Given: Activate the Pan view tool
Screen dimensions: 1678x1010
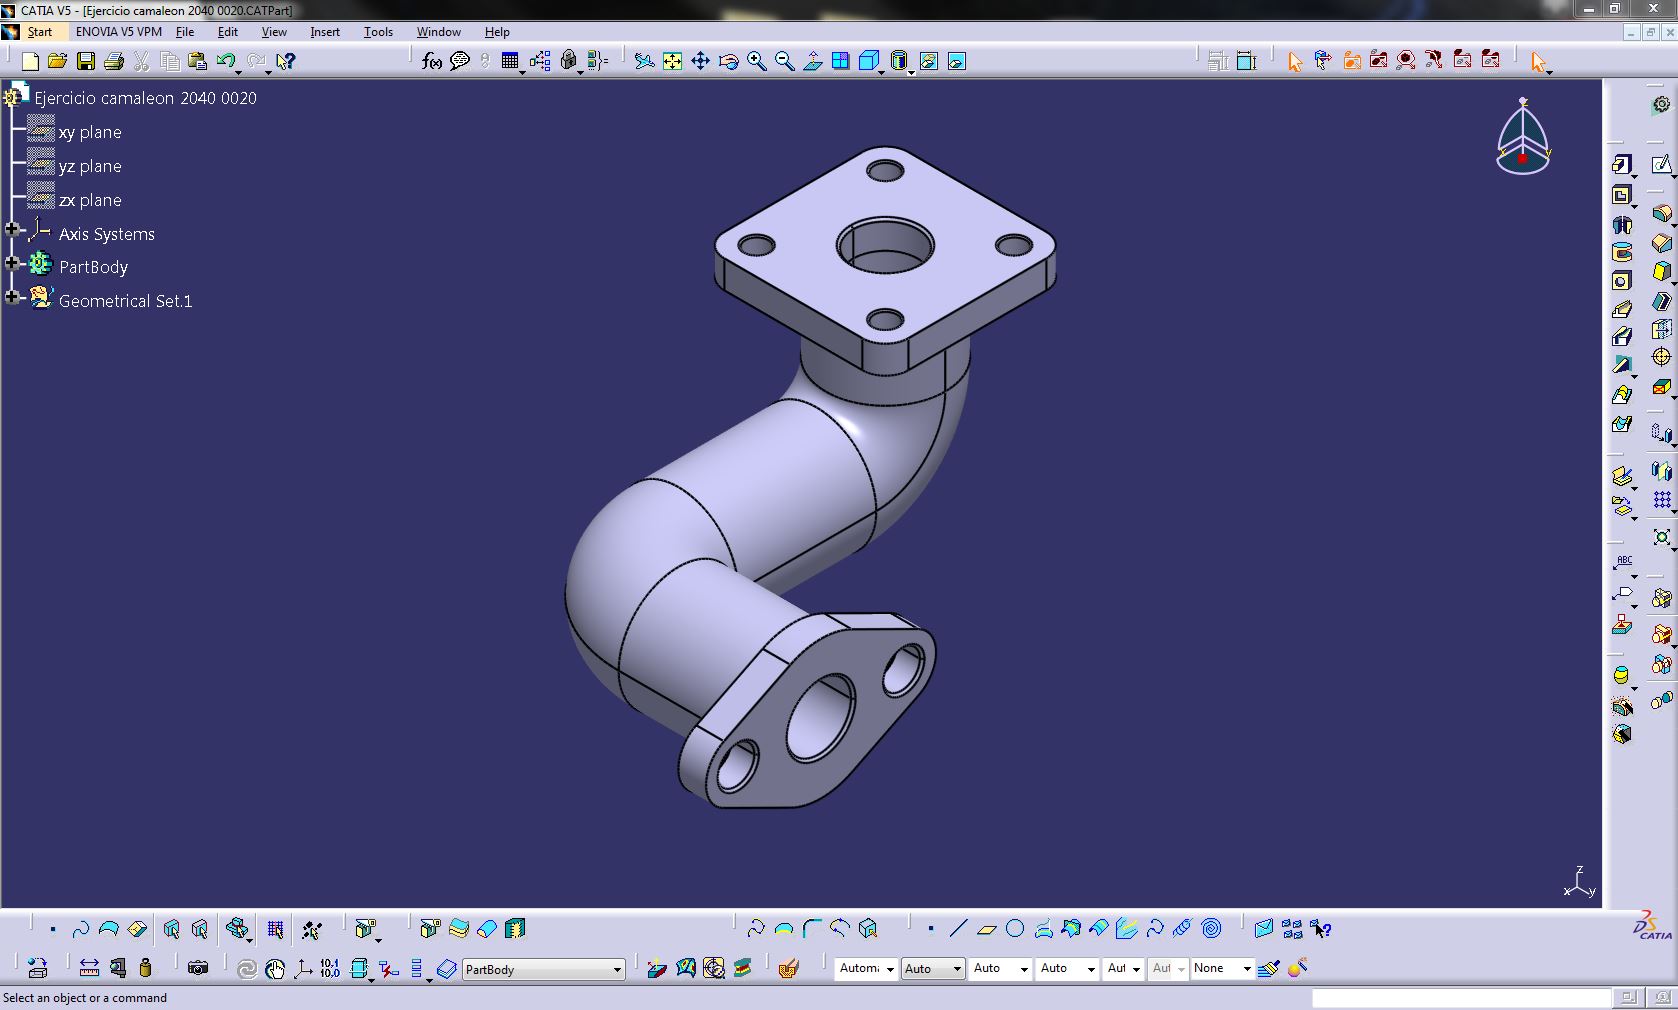Looking at the screenshot, I should 700,61.
